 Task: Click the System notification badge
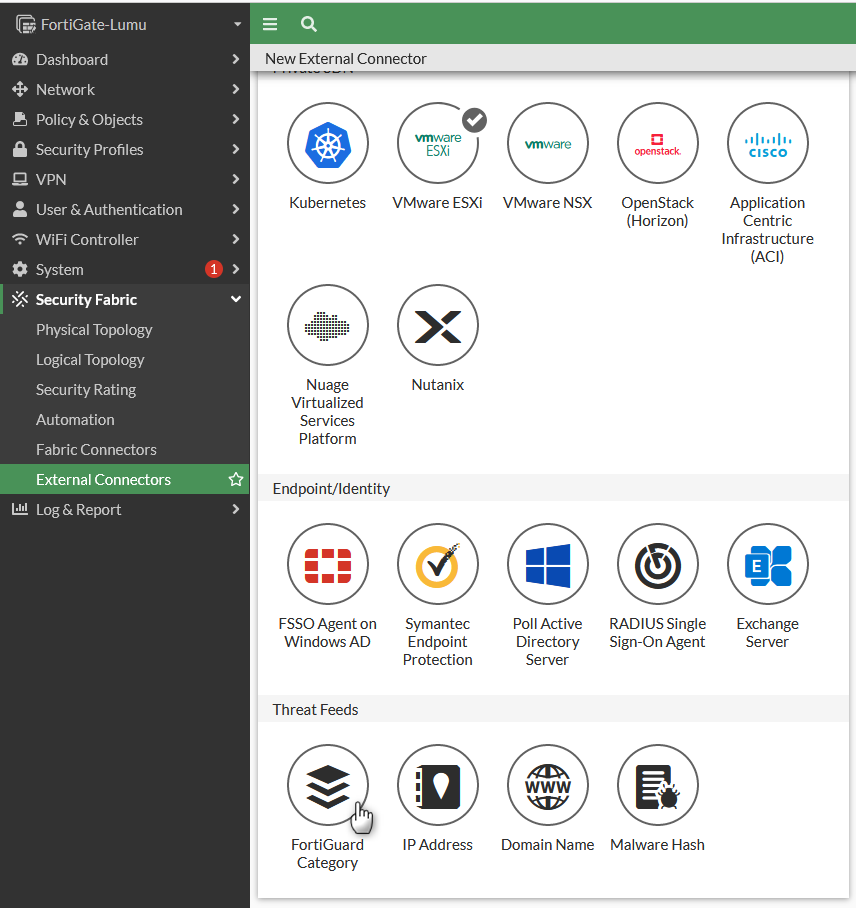pos(213,270)
